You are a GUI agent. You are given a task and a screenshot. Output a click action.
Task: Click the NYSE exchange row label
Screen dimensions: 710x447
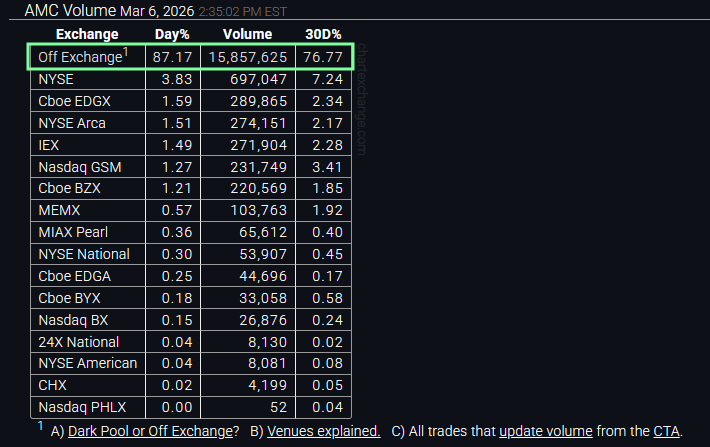click(x=56, y=79)
